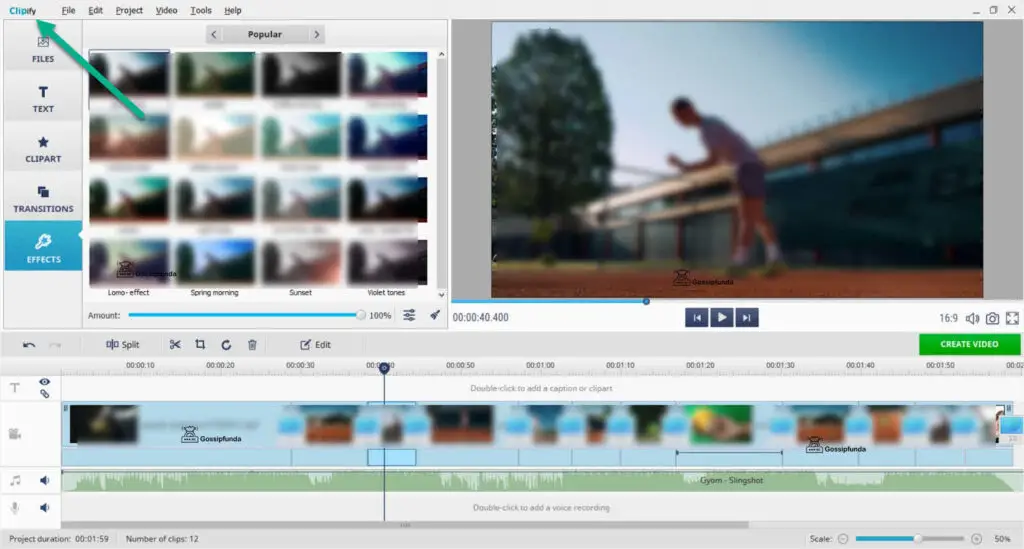Click the timeline horizontal scrollbar
Viewport: 1024px width, 549px height.
tap(405, 525)
